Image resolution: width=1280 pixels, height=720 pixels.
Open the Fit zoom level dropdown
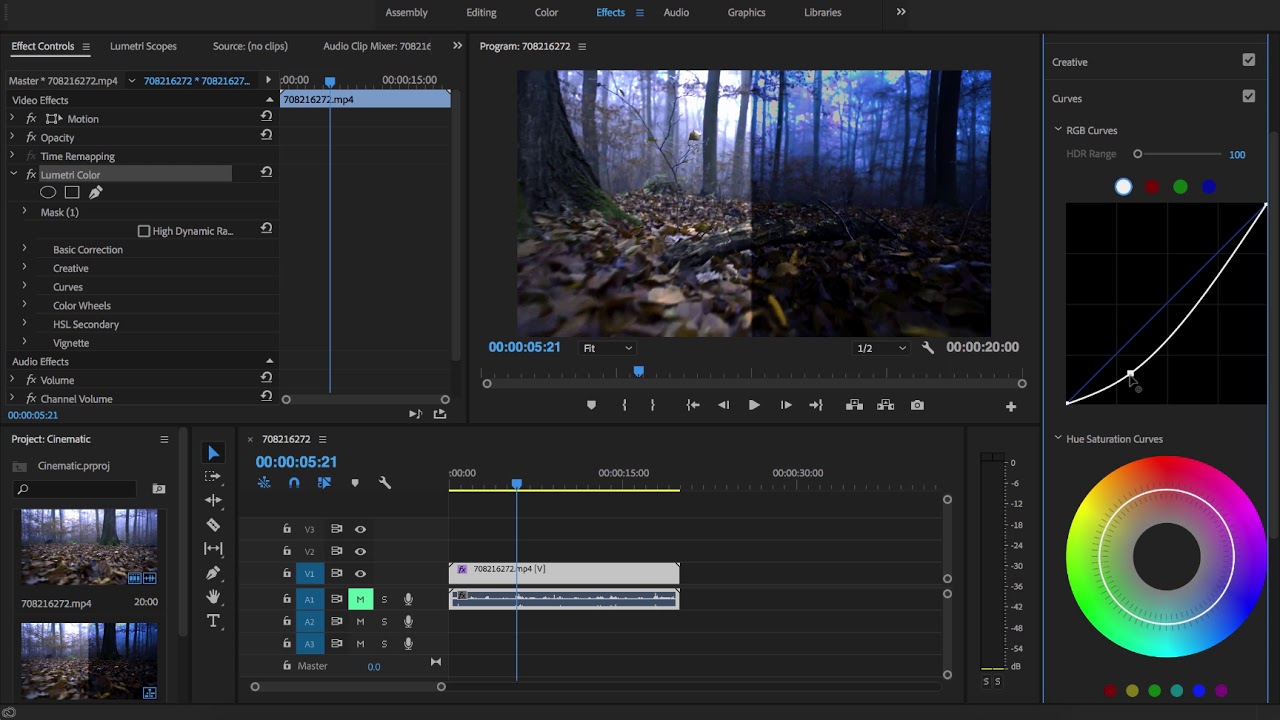pyautogui.click(x=607, y=348)
